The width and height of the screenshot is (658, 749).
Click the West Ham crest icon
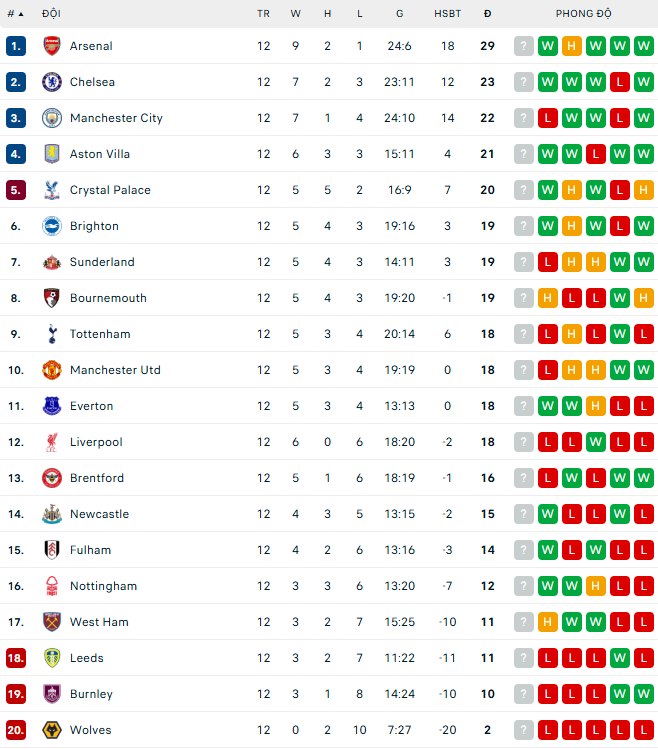52,622
